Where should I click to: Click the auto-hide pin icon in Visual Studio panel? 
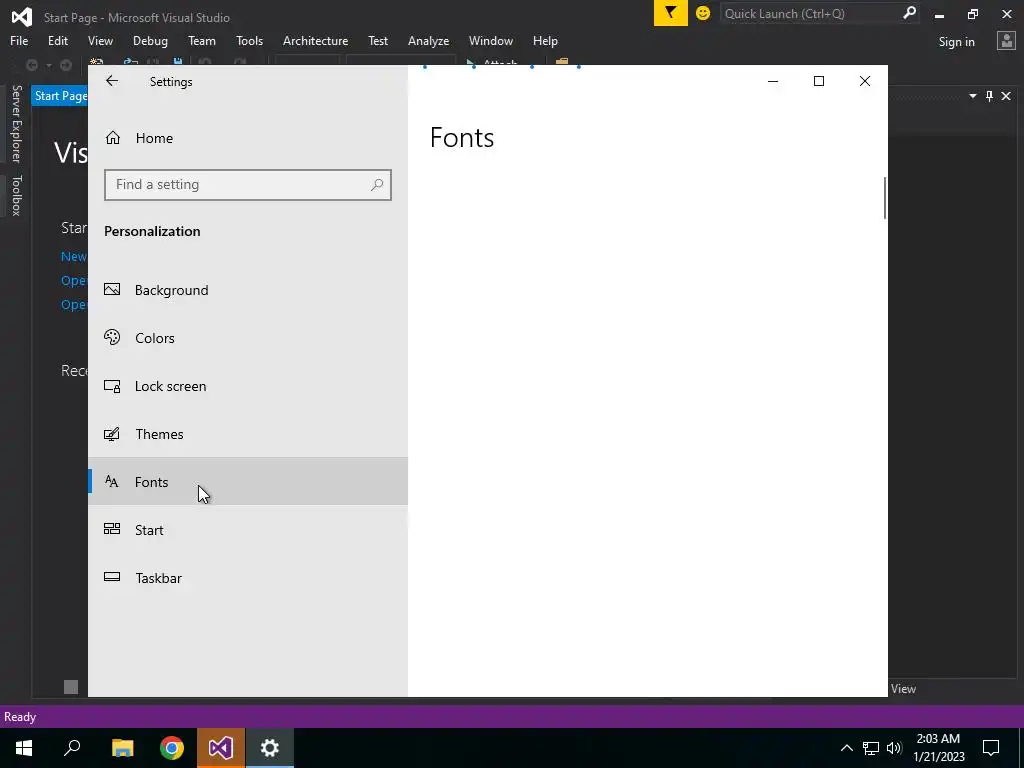point(989,96)
